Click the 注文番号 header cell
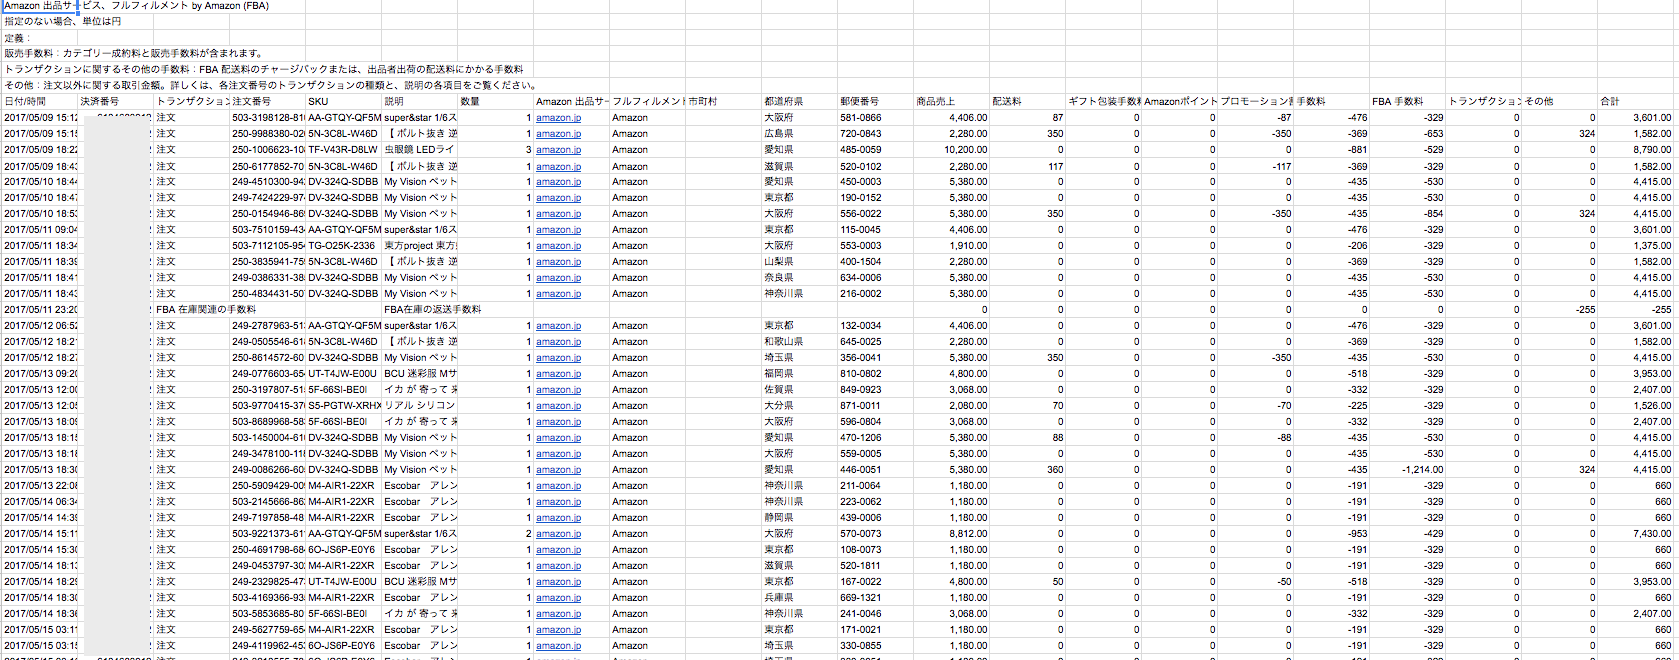 267,102
